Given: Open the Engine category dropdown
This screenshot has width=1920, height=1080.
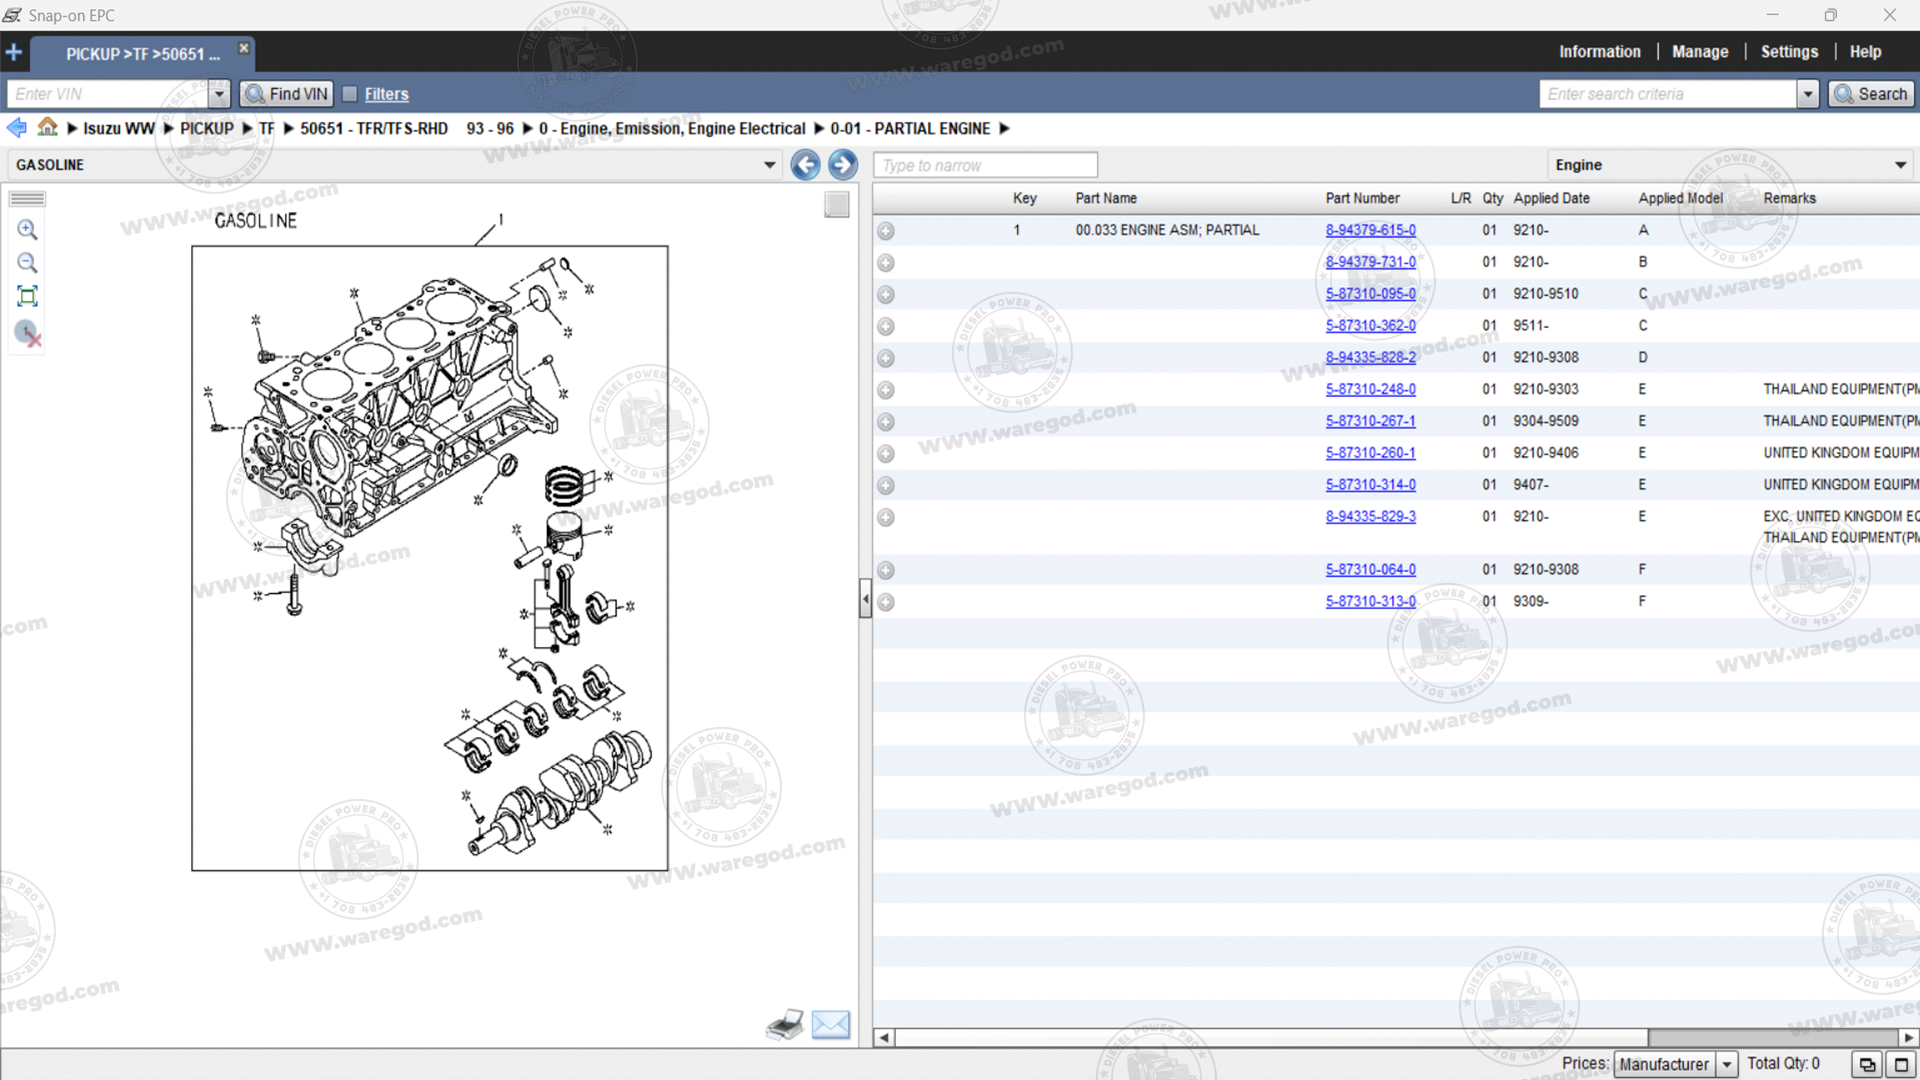Looking at the screenshot, I should (x=1900, y=165).
